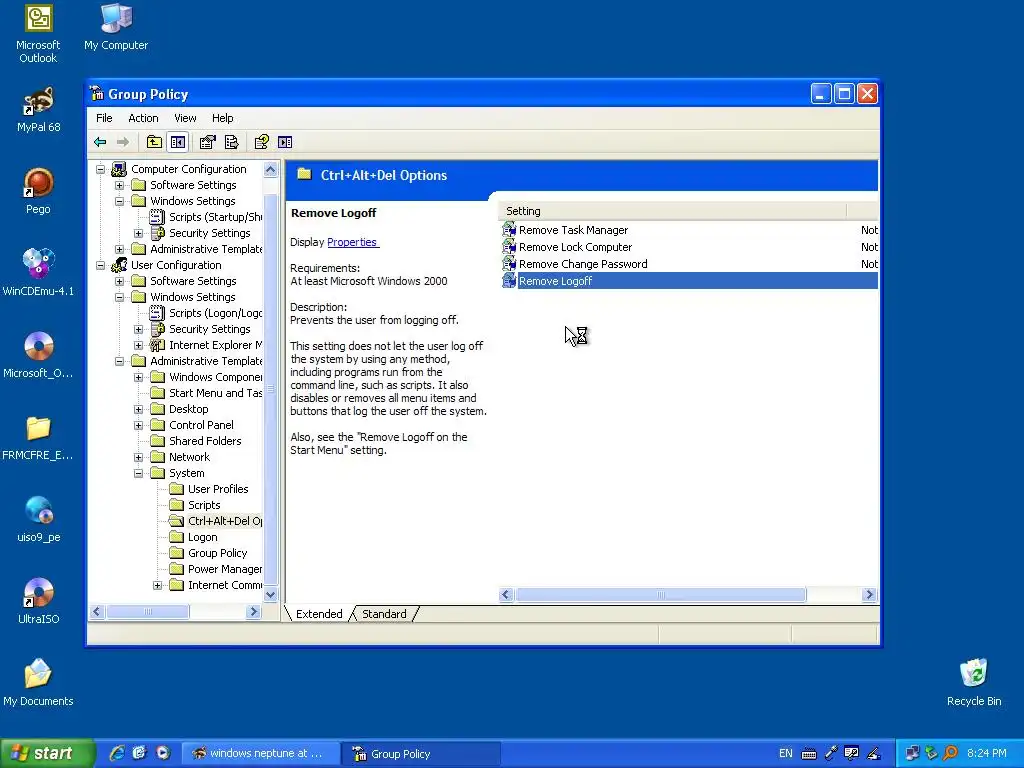Click the network connection tray icon
Screen dimensions: 1024x768
[912, 754]
